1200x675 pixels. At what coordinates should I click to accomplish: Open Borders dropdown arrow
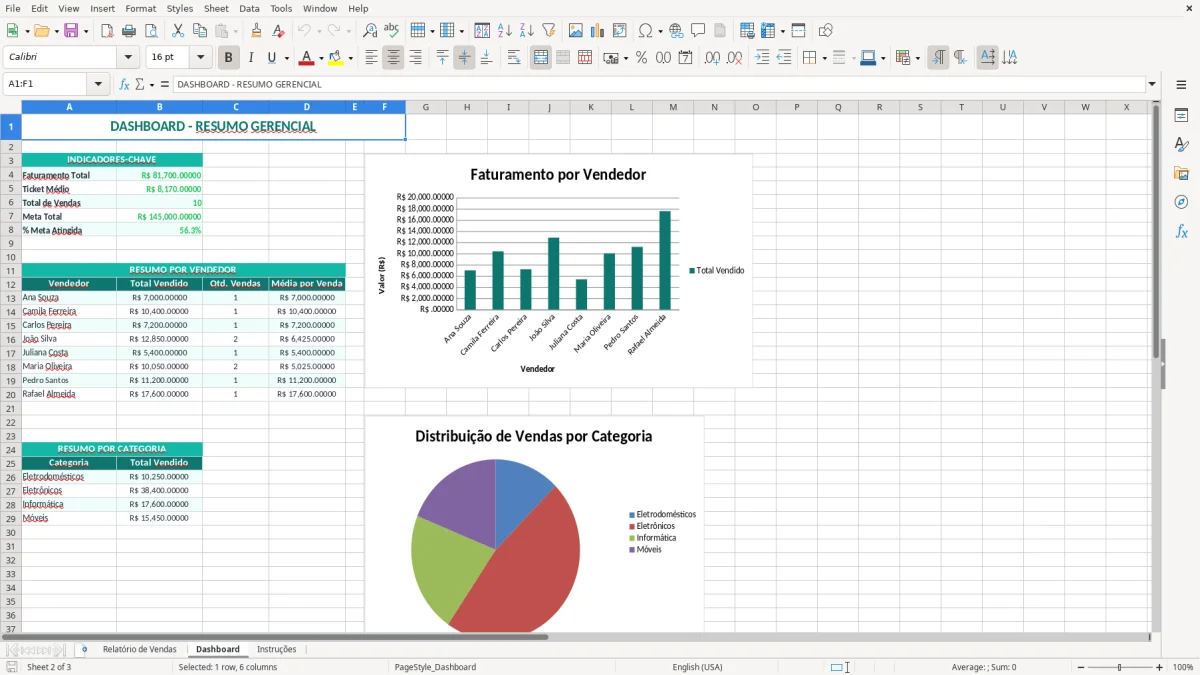click(824, 58)
